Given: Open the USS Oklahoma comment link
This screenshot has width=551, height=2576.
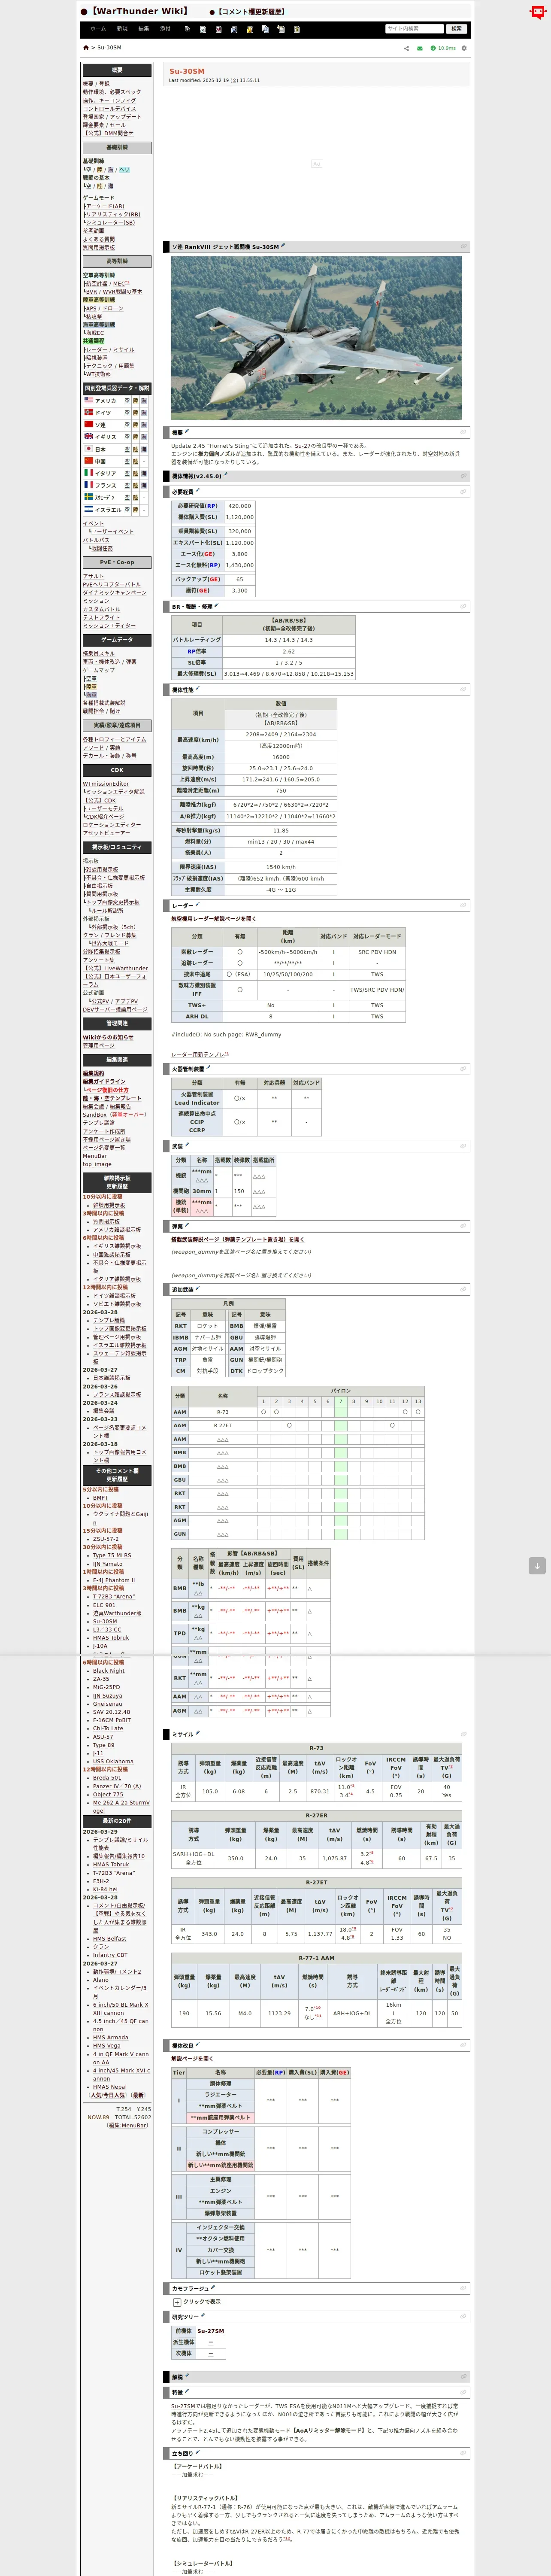Looking at the screenshot, I should (x=113, y=1761).
